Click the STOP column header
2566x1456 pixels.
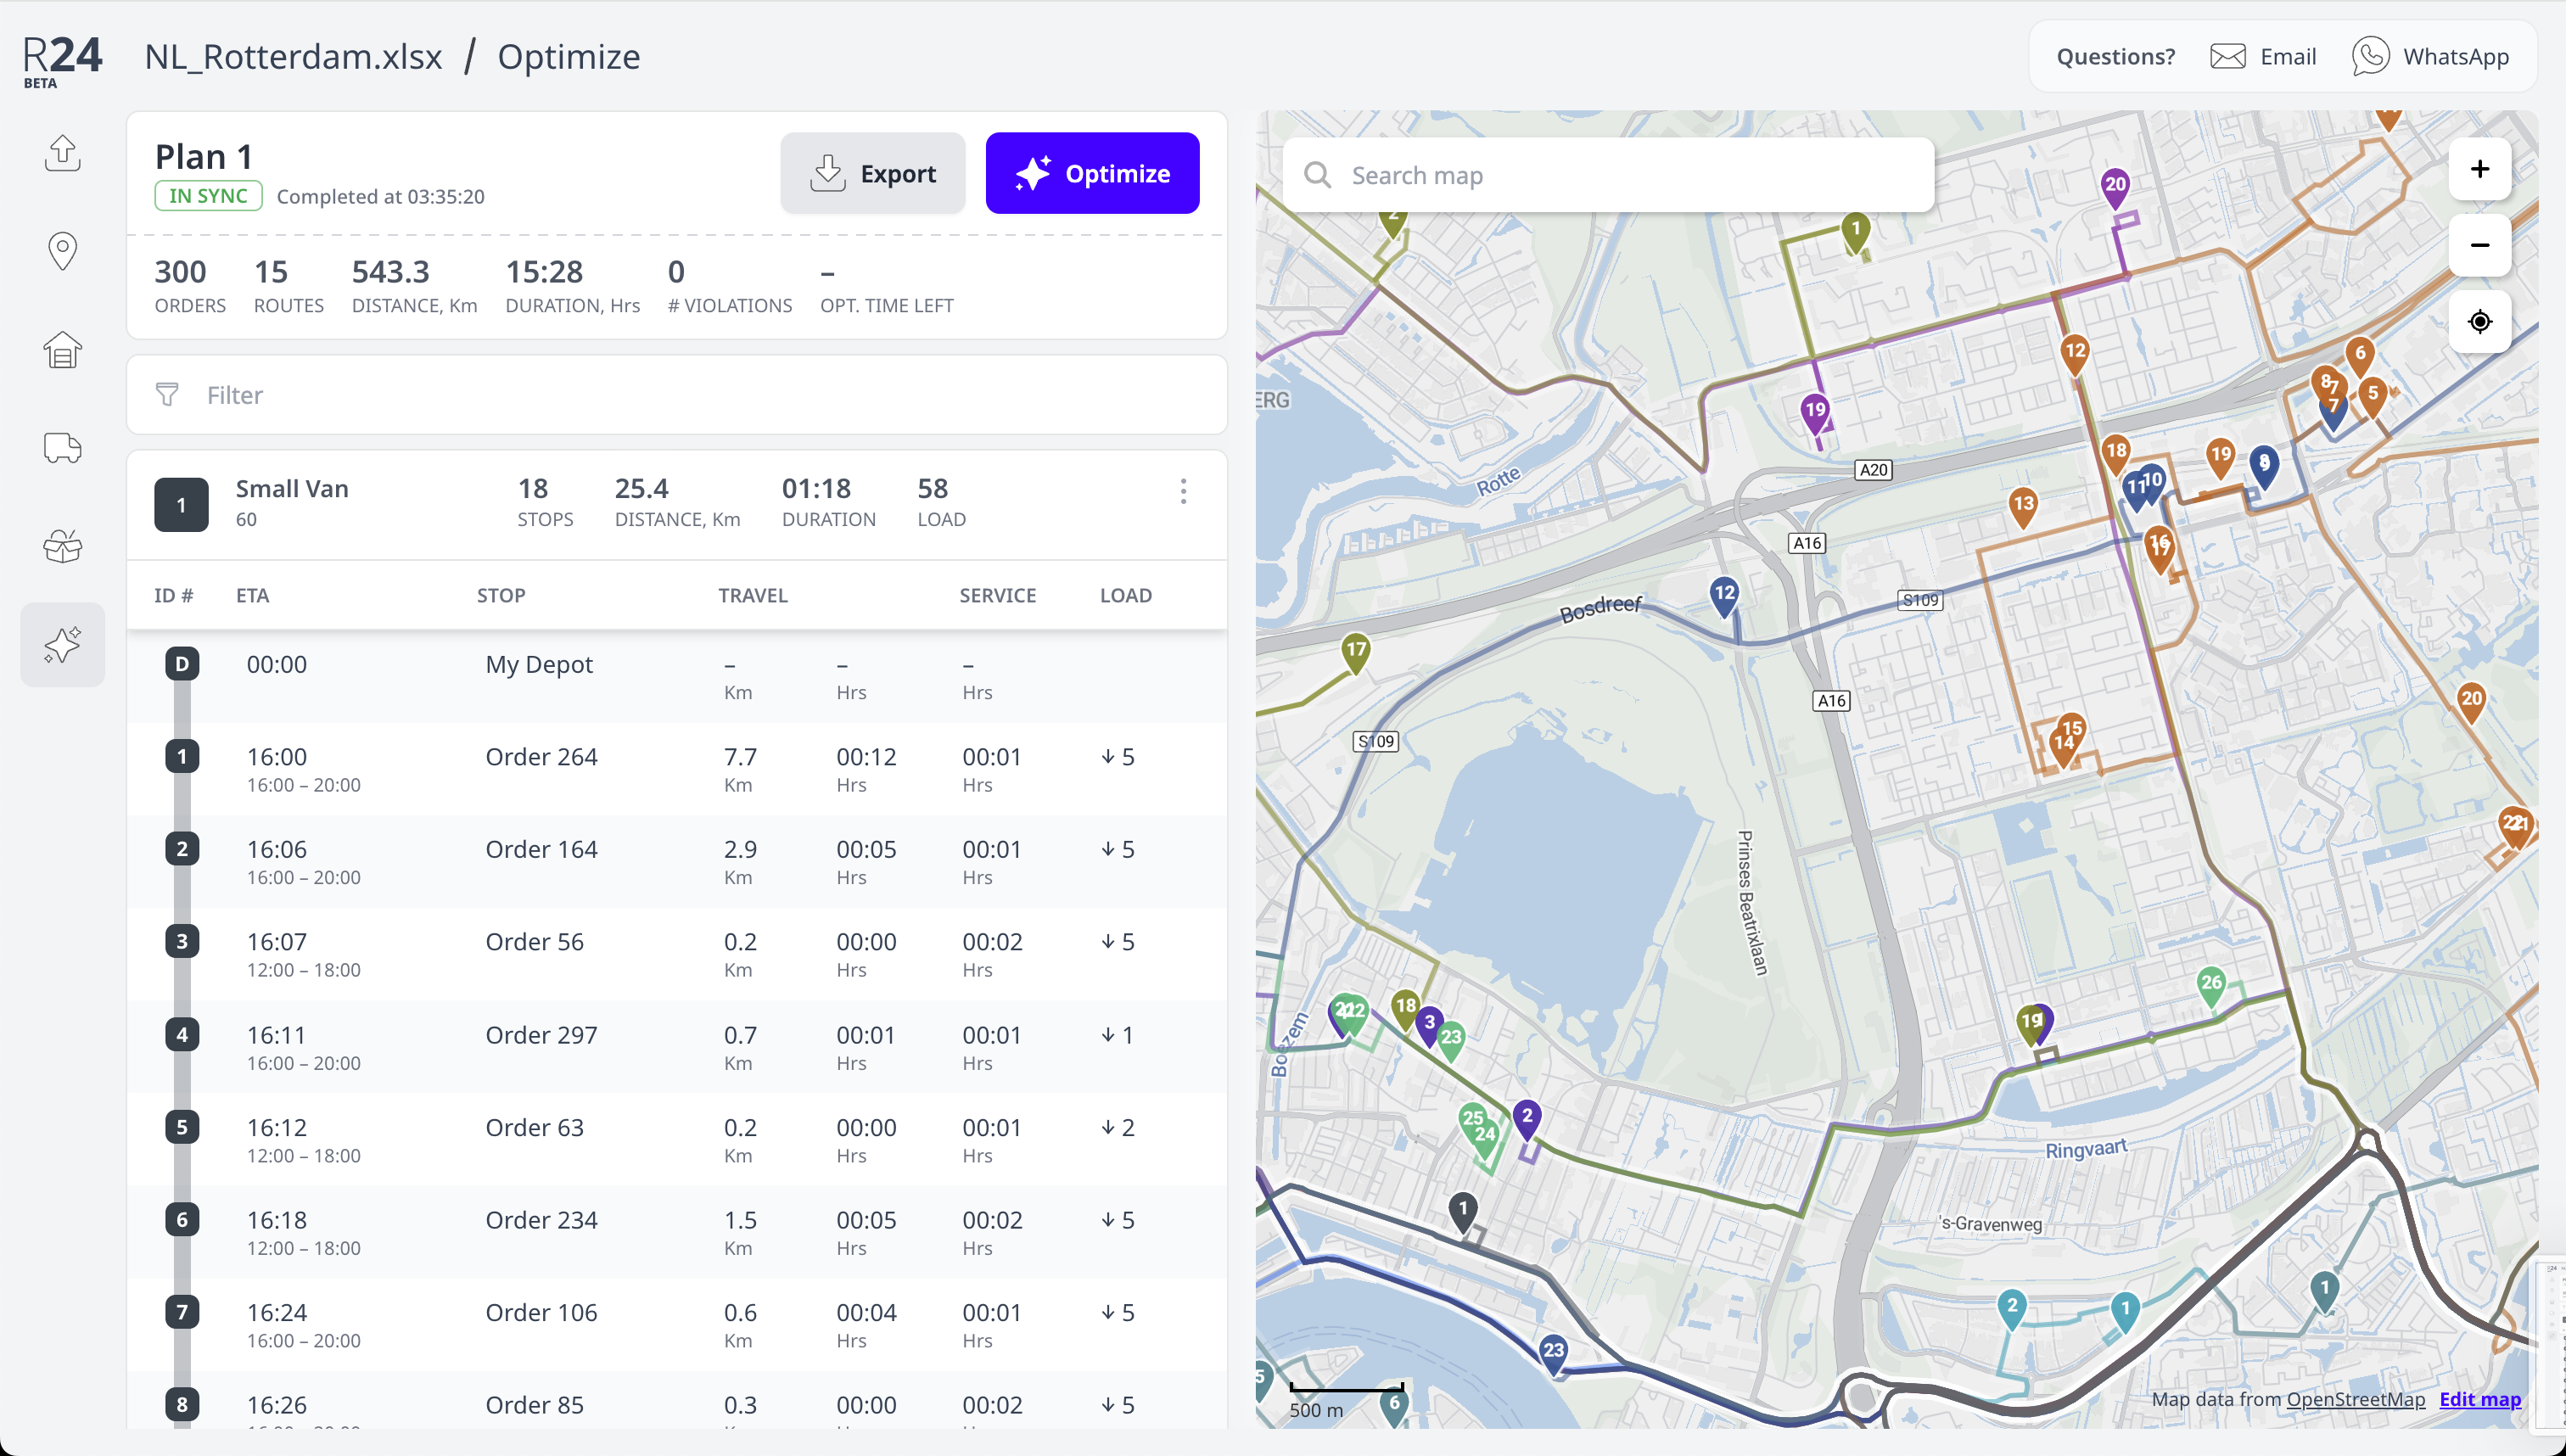point(501,596)
